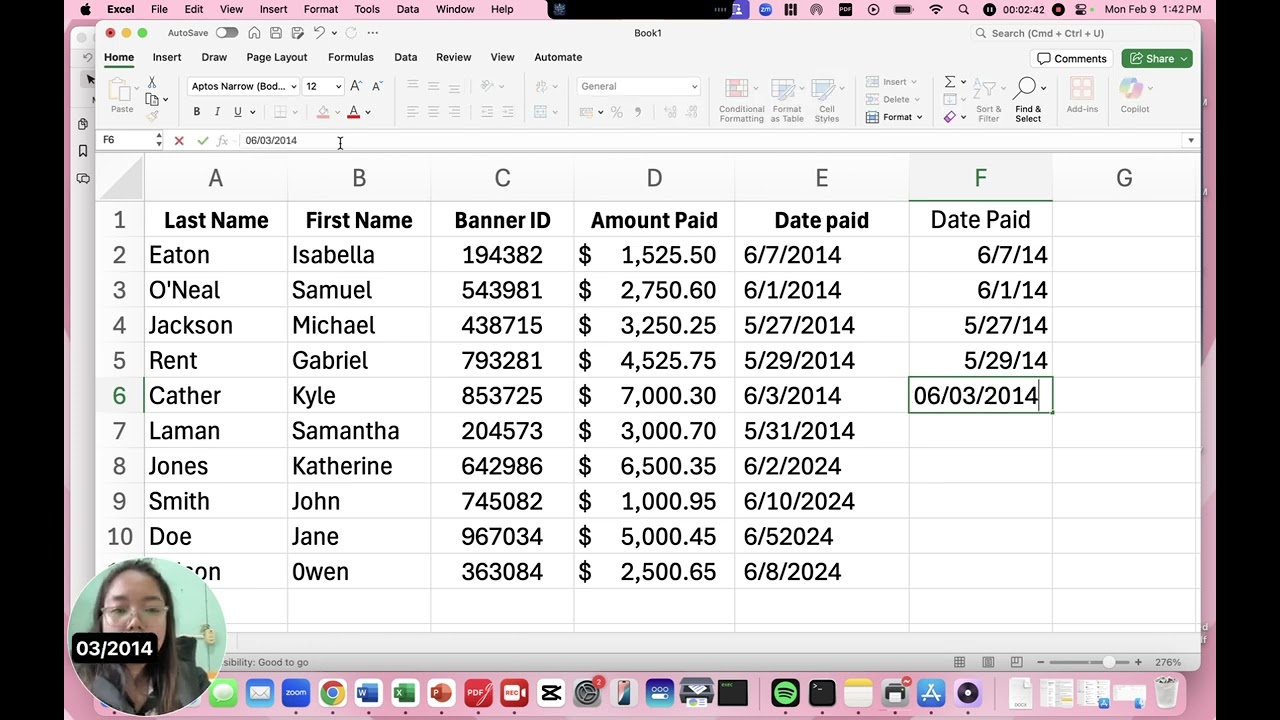Open the Insert cells dropdown

coord(892,82)
